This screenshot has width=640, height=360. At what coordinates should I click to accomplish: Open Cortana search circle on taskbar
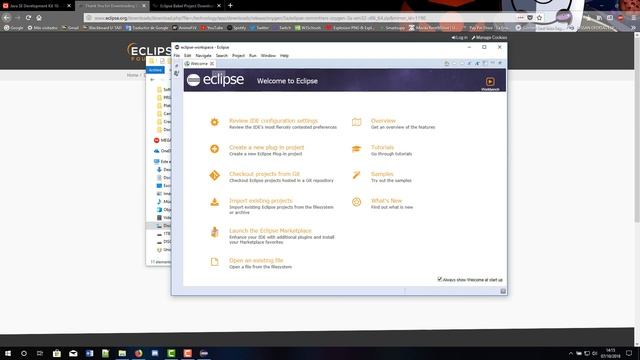[24, 353]
